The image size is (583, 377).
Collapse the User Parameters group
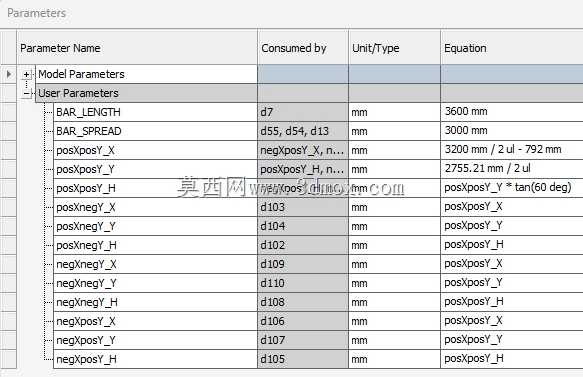coord(26,93)
